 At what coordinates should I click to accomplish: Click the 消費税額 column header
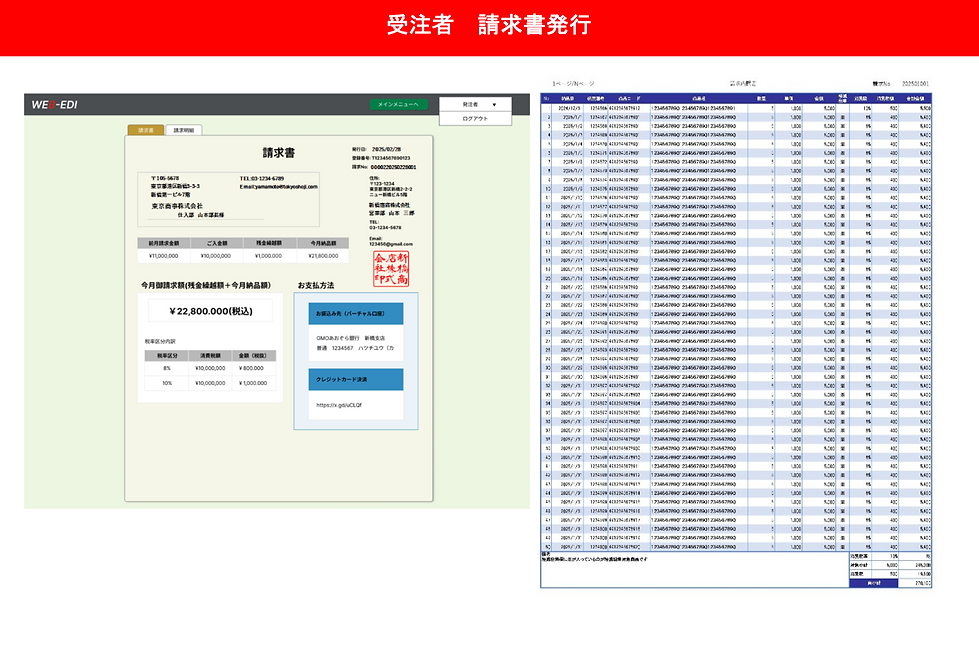[x=210, y=355]
